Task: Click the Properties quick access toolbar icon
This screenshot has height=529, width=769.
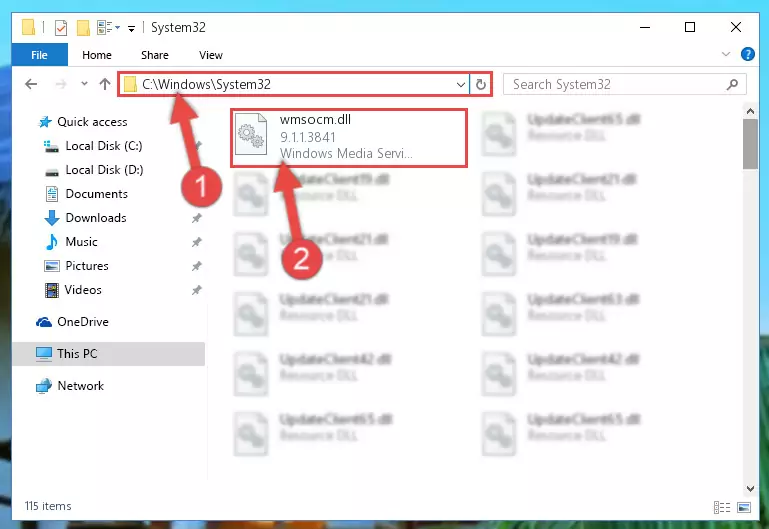Action: [x=61, y=28]
